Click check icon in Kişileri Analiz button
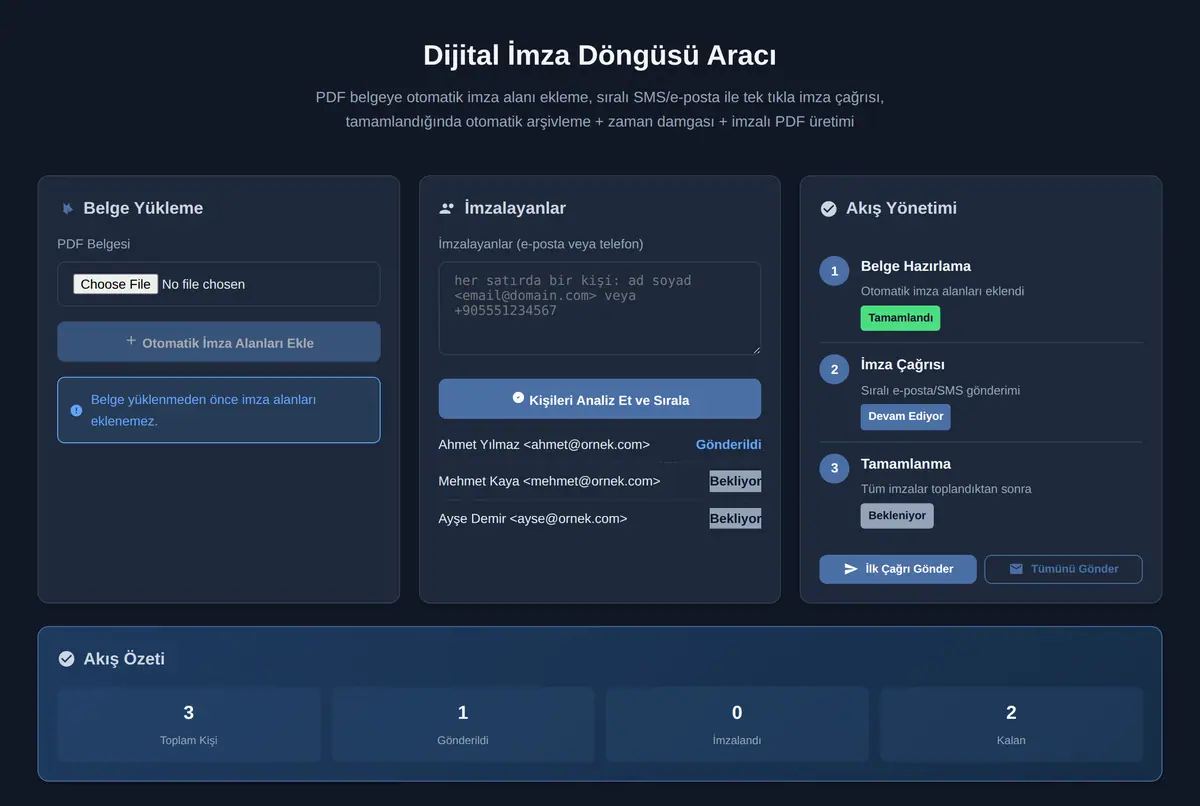This screenshot has width=1200, height=806. pos(518,398)
